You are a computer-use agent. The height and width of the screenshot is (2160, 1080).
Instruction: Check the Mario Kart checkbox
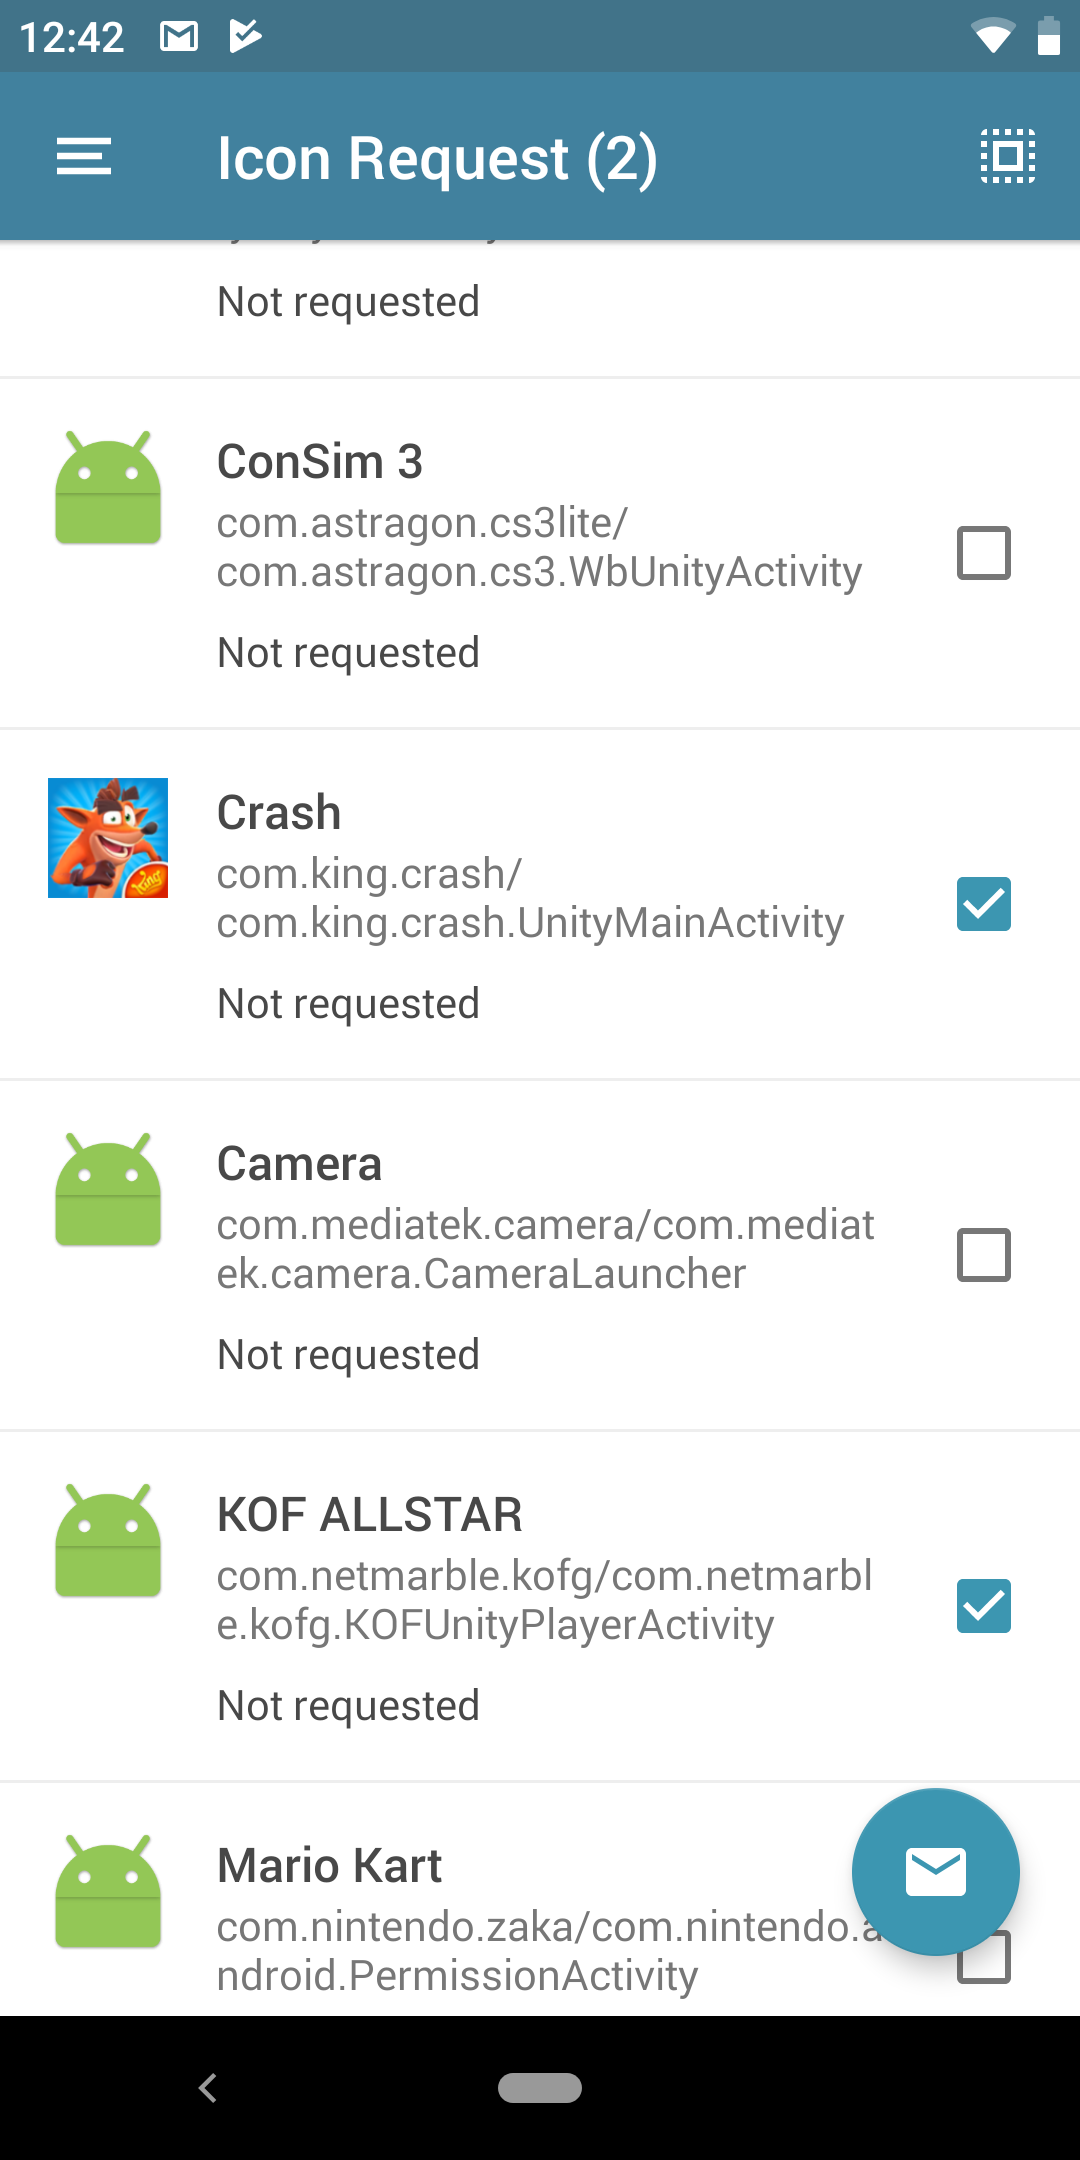pos(985,1972)
